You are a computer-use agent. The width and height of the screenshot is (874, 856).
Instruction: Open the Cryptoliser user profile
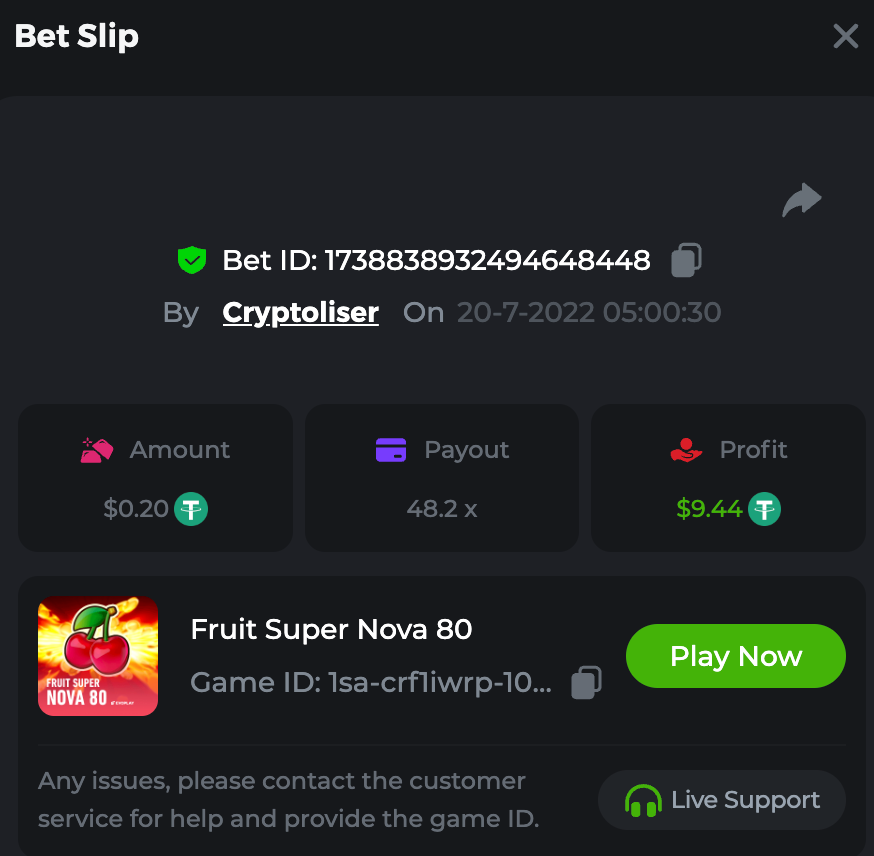click(300, 312)
